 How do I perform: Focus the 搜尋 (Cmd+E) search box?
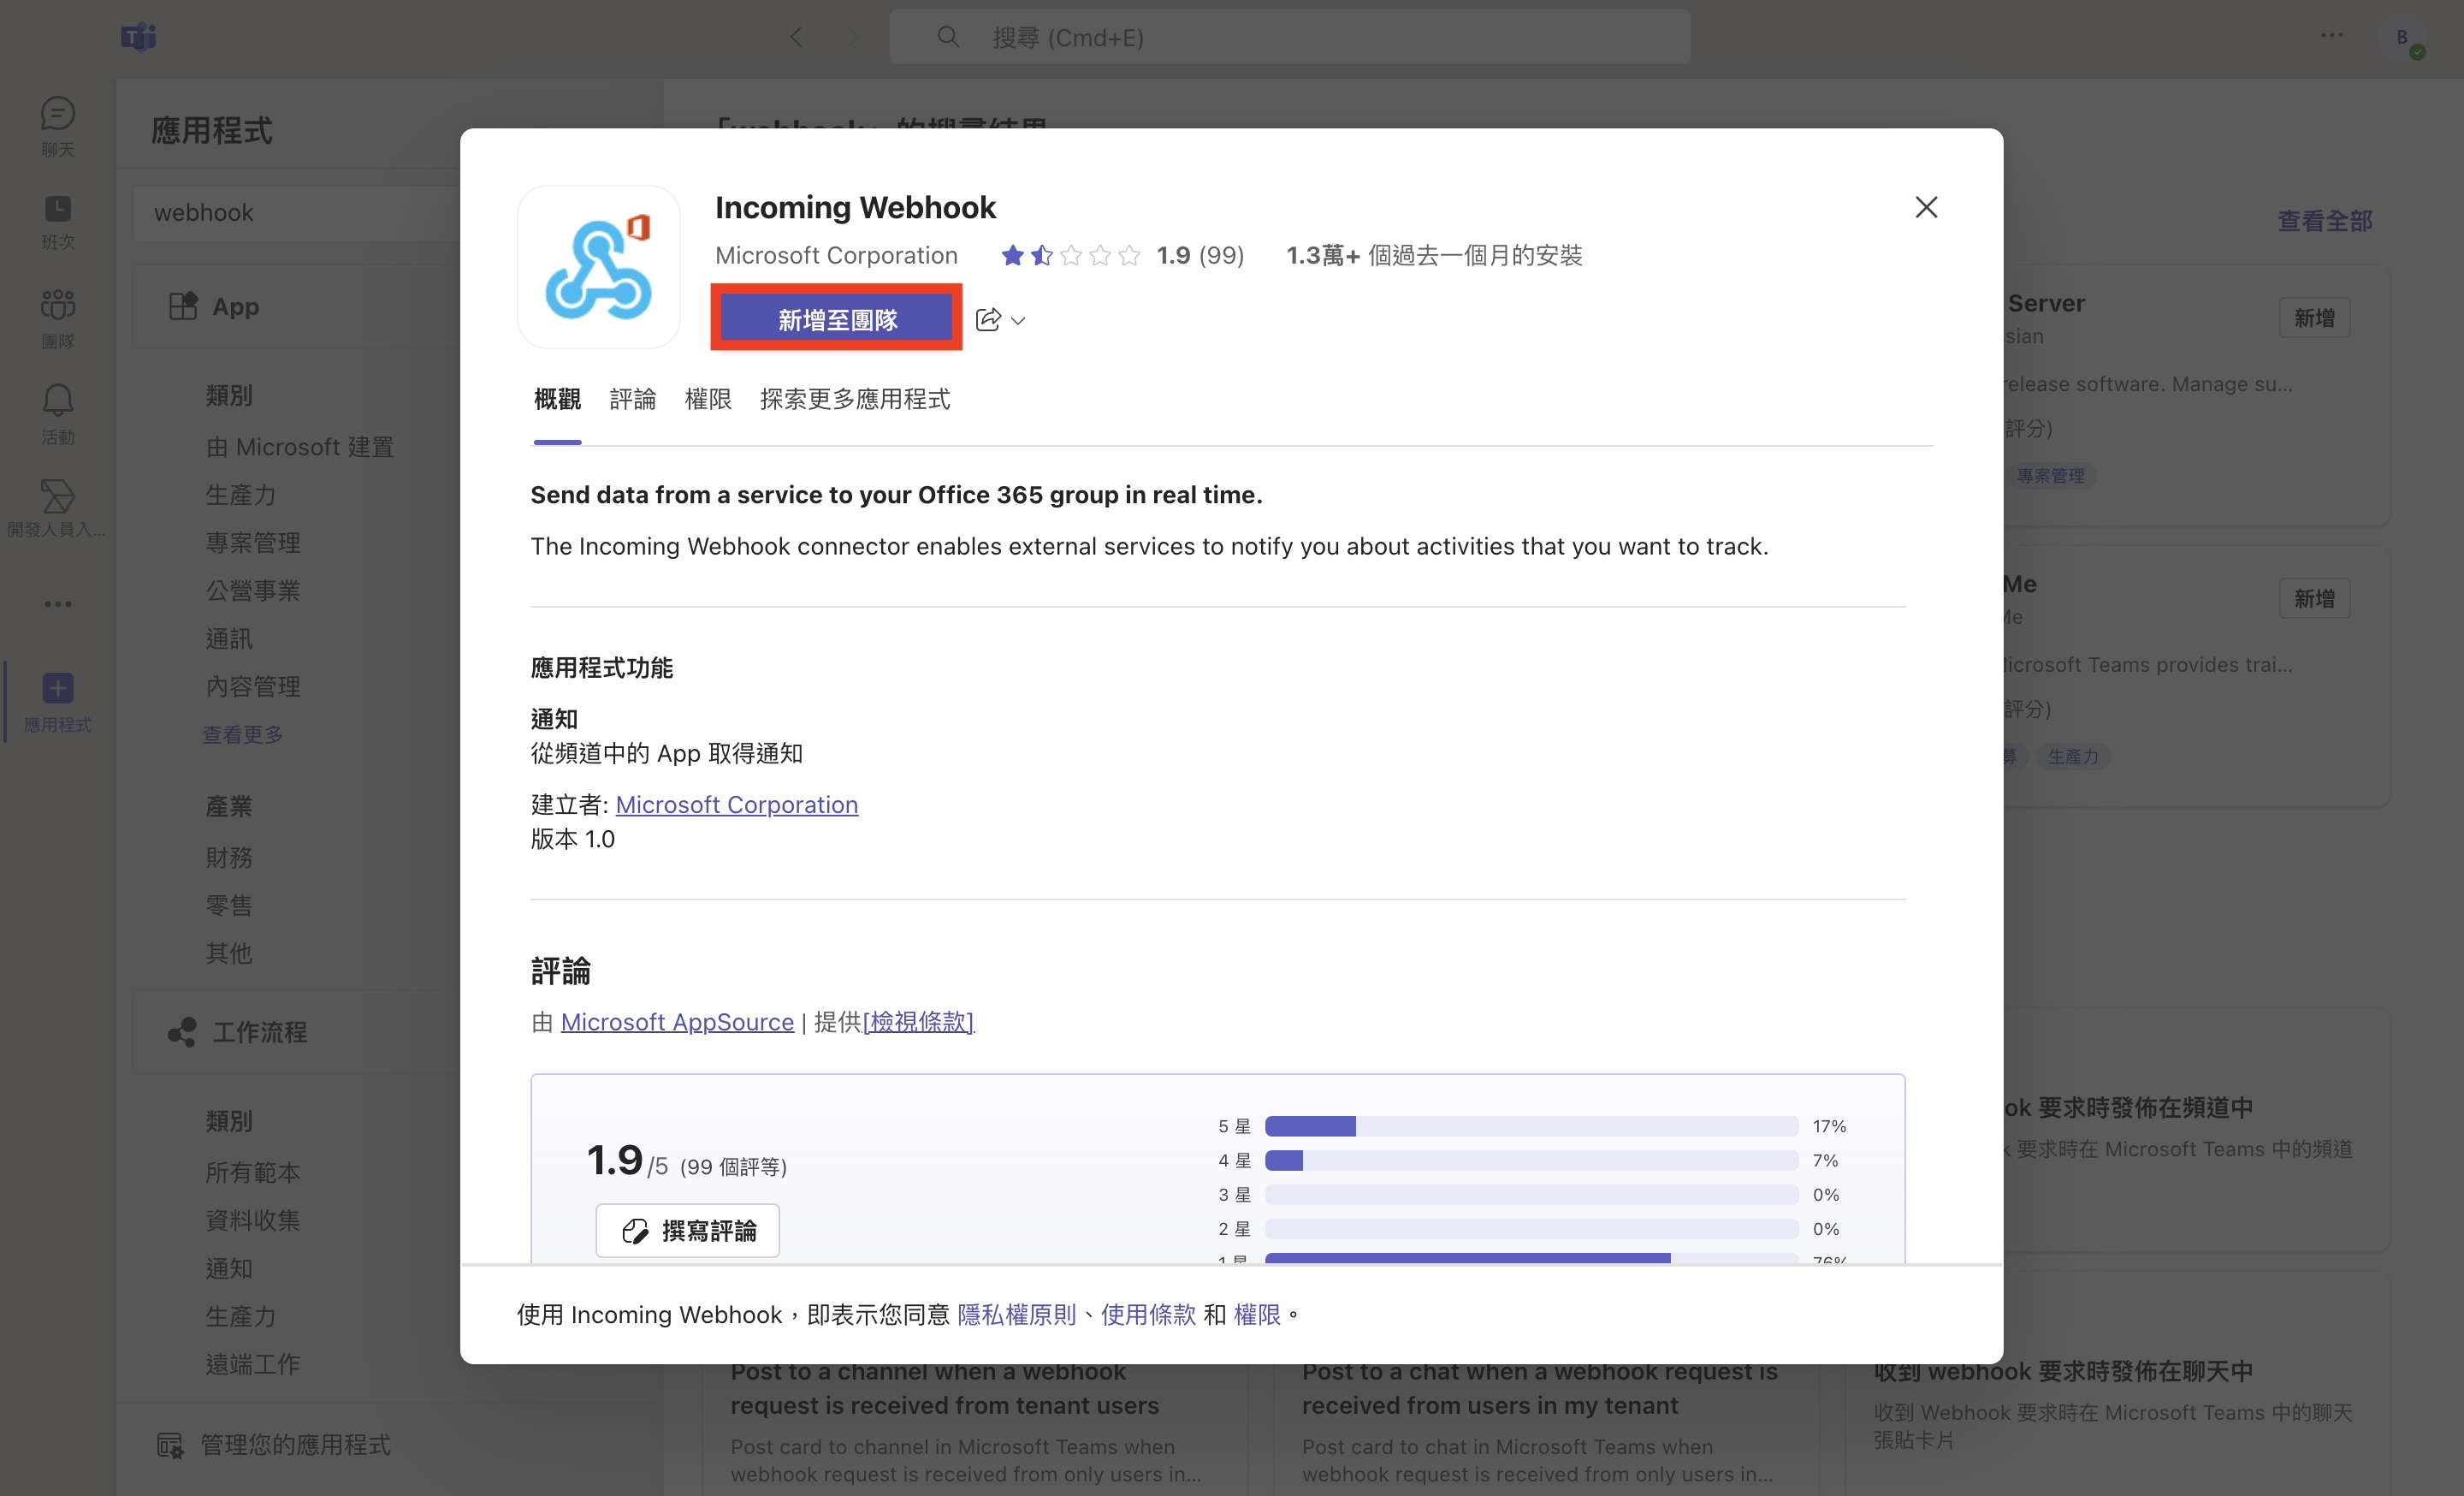[x=1290, y=37]
